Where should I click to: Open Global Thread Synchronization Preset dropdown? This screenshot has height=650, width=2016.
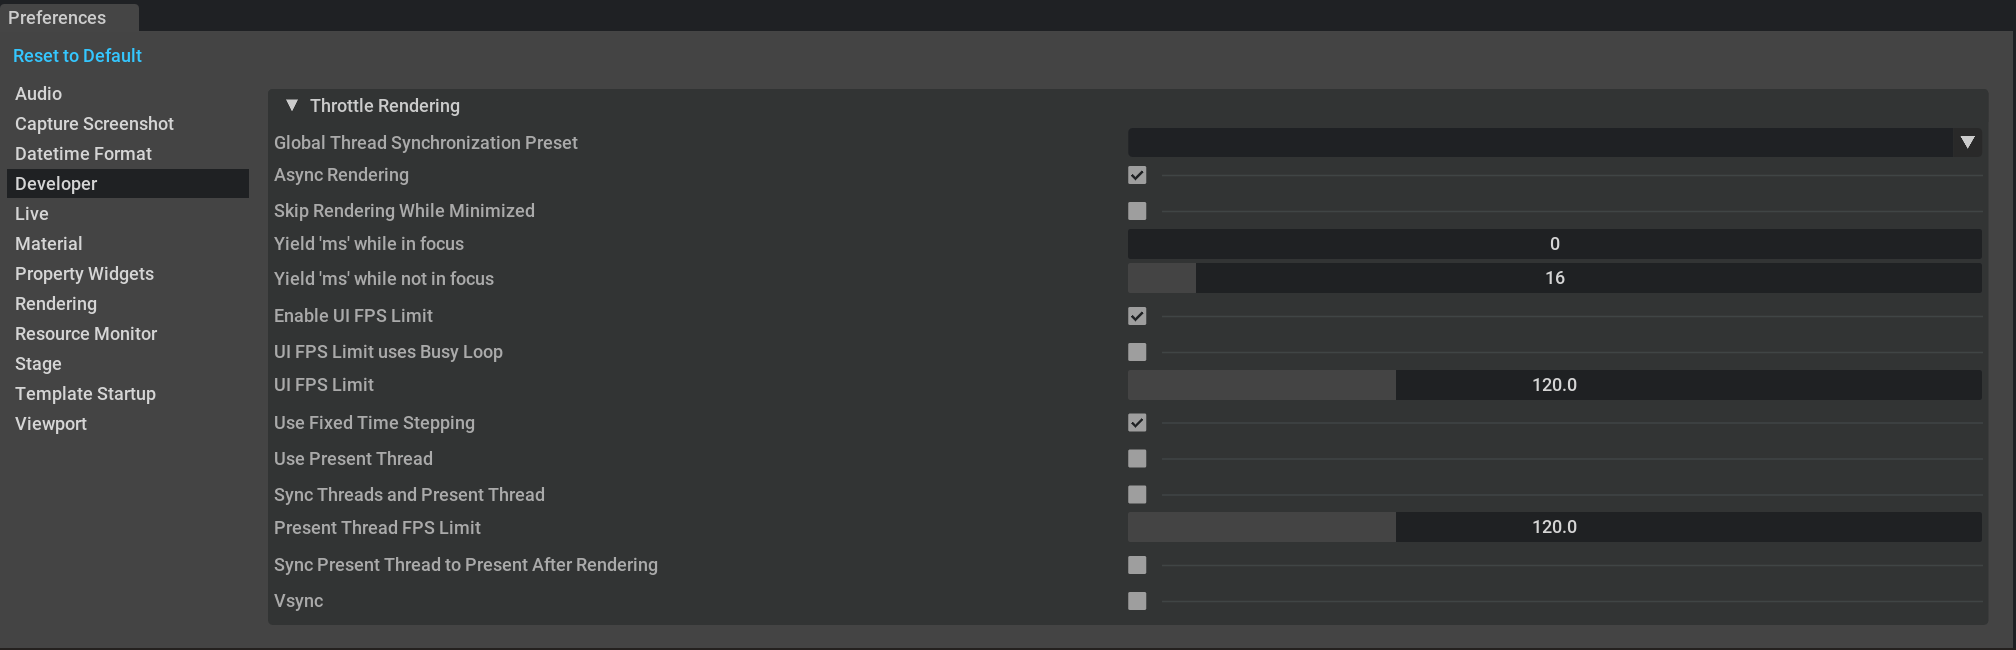(x=1554, y=142)
